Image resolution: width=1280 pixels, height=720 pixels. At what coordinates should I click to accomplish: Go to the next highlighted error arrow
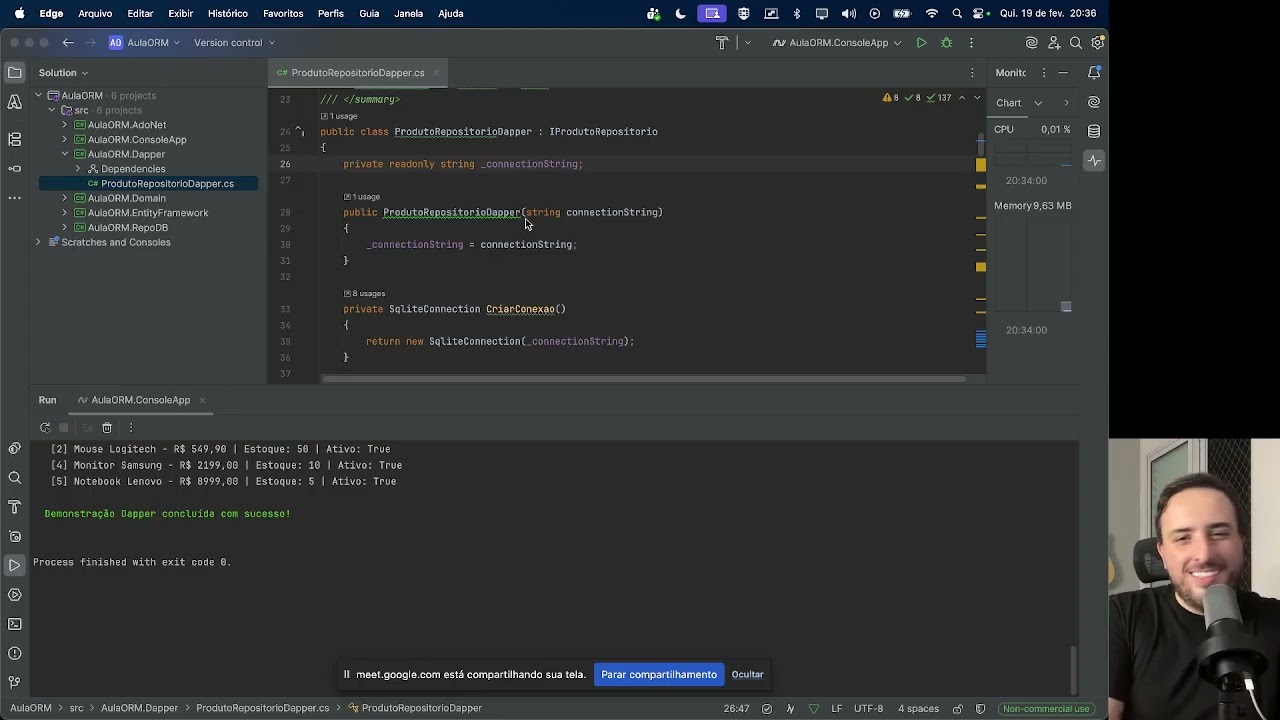click(x=977, y=98)
